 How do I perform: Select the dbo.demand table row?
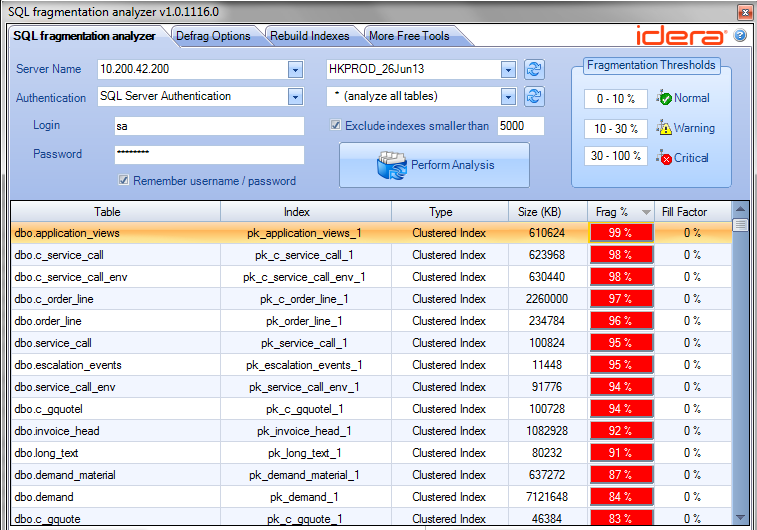click(x=371, y=497)
